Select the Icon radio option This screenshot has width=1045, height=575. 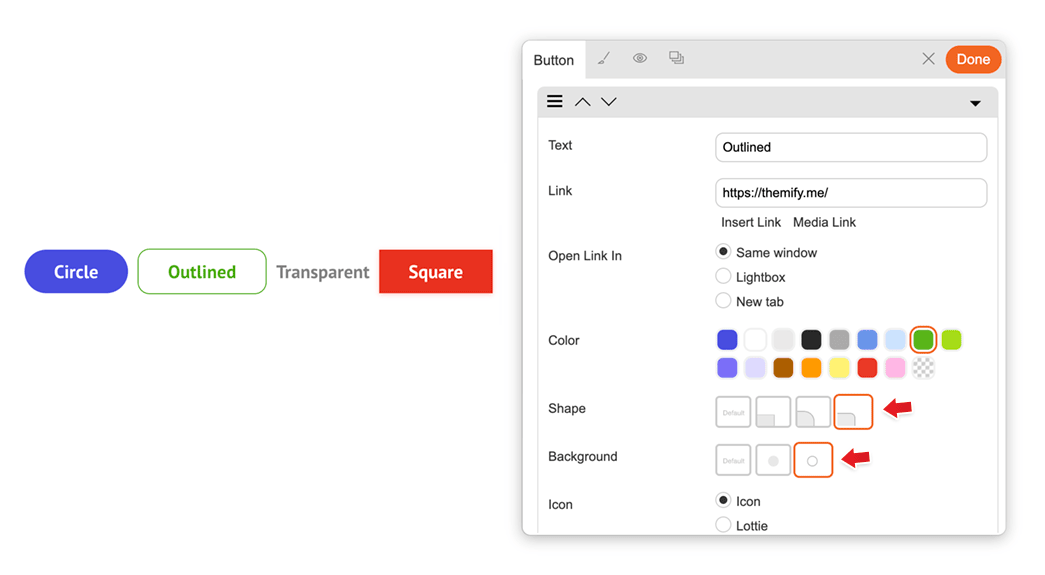(723, 500)
